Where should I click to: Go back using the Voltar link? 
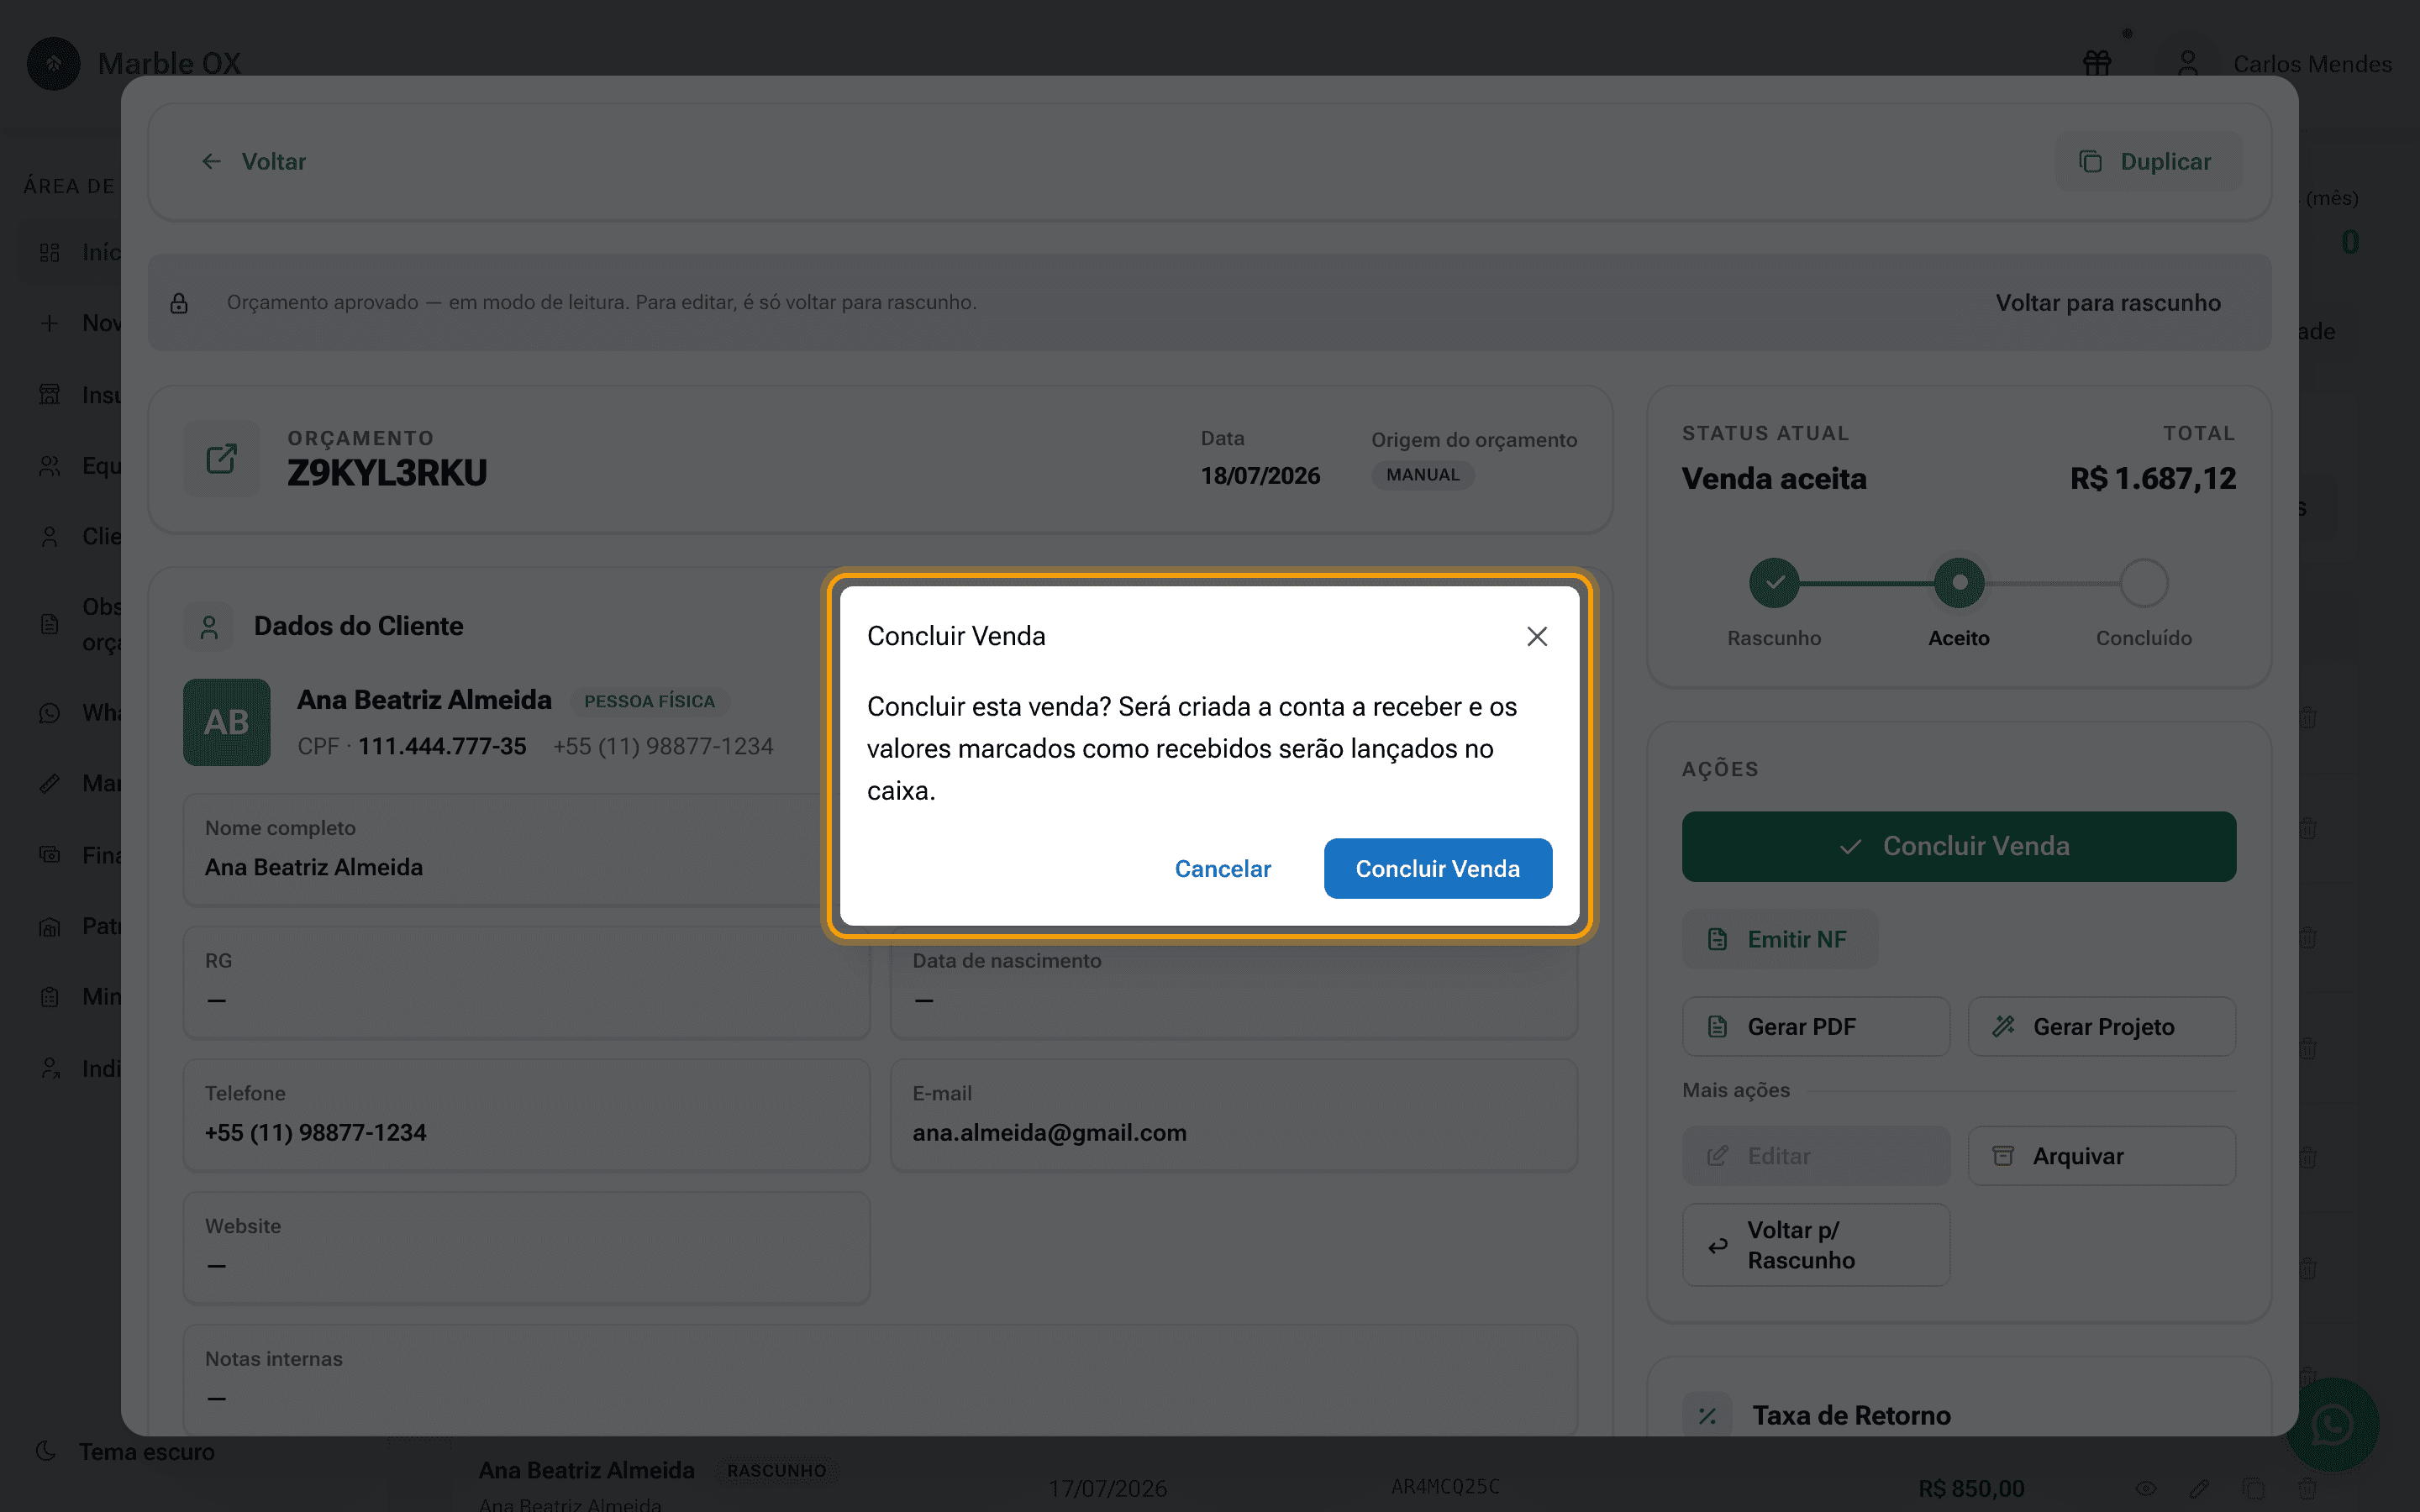tap(254, 161)
